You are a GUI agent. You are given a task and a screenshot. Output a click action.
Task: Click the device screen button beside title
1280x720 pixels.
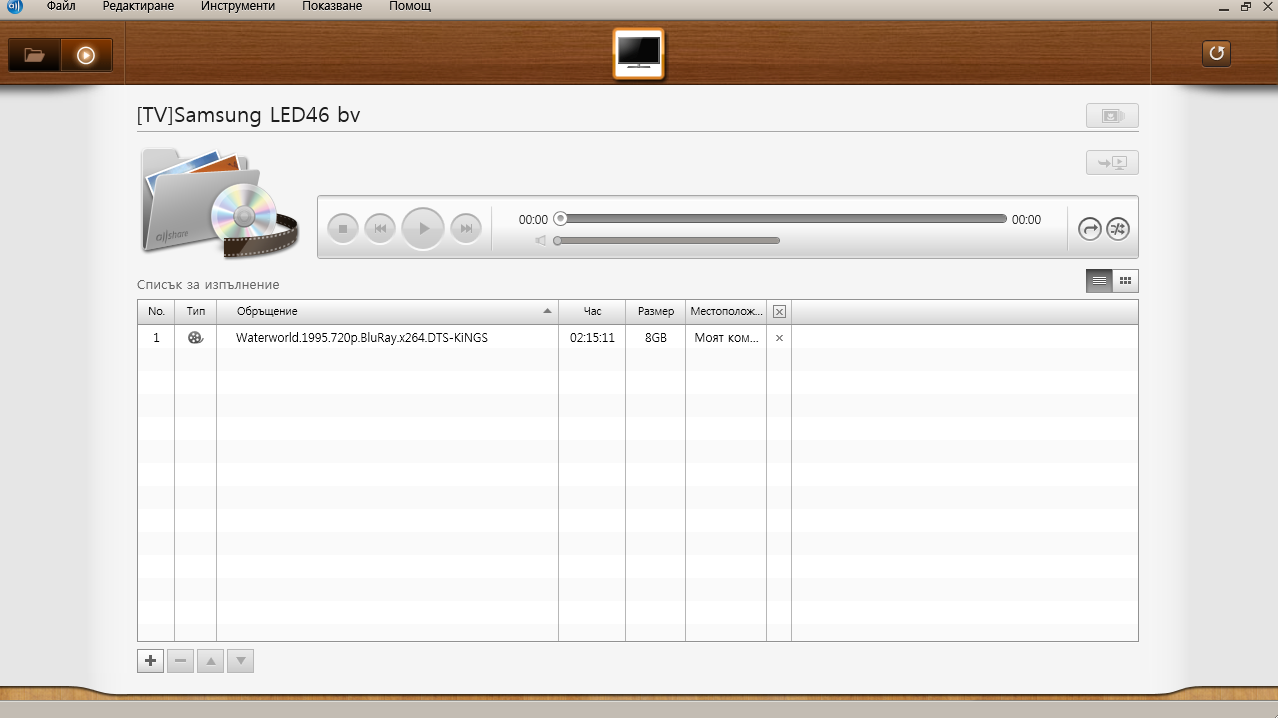click(1112, 116)
